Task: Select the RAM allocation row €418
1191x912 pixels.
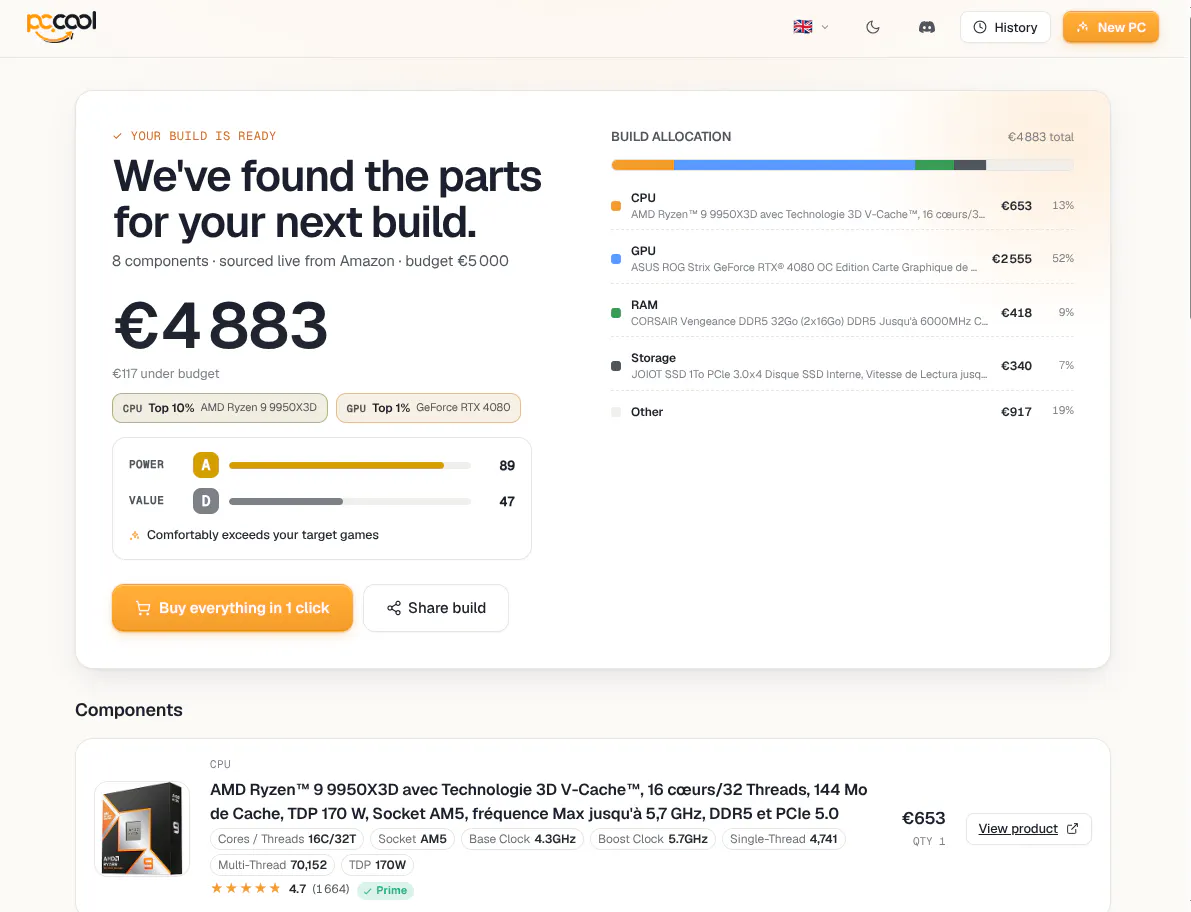Action: coord(842,313)
